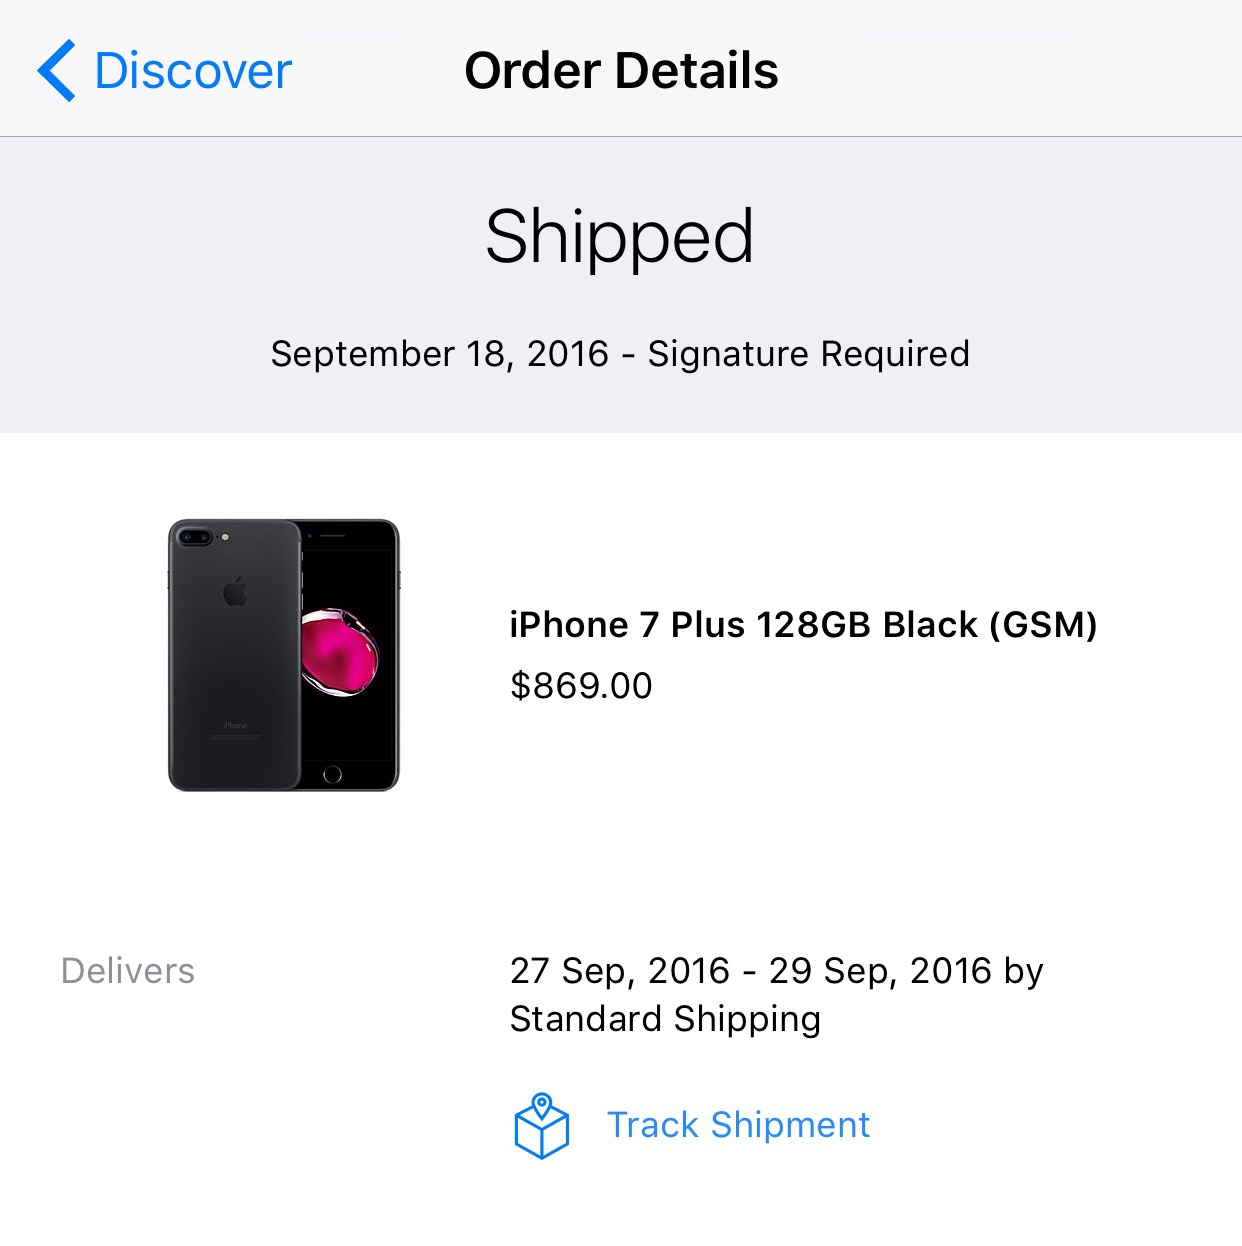Click the Delivers label
This screenshot has width=1242, height=1246.
click(x=128, y=971)
